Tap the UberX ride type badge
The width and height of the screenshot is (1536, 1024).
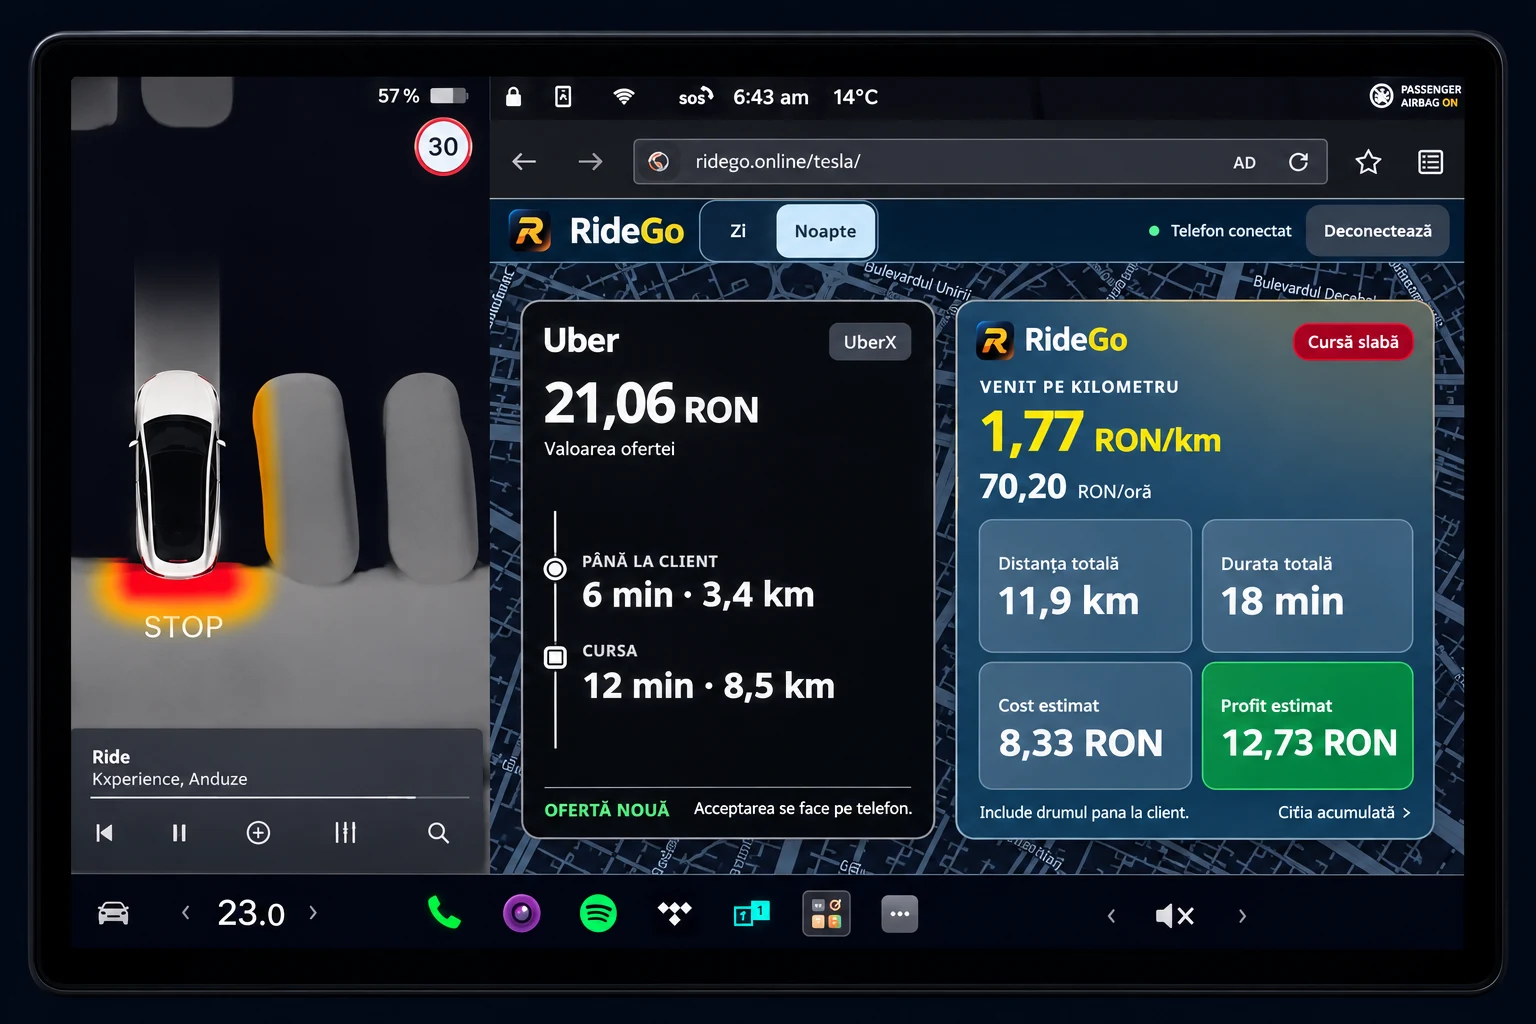pos(870,342)
